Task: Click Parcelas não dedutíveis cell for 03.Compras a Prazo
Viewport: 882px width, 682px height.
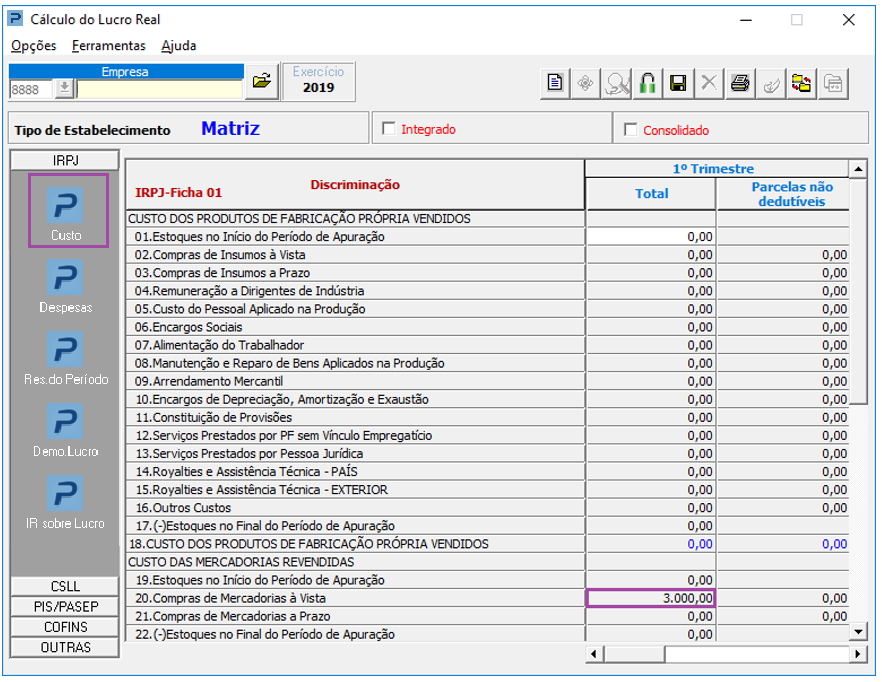Action: click(783, 272)
